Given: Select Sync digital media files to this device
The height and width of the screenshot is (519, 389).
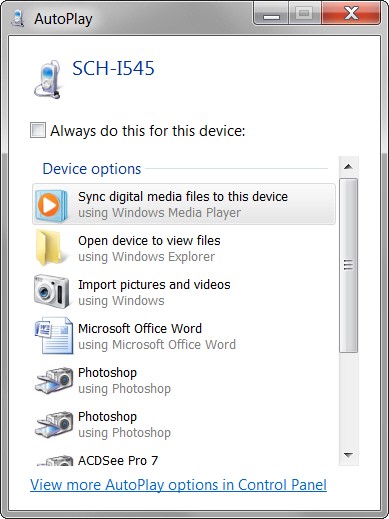Looking at the screenshot, I should 184,204.
